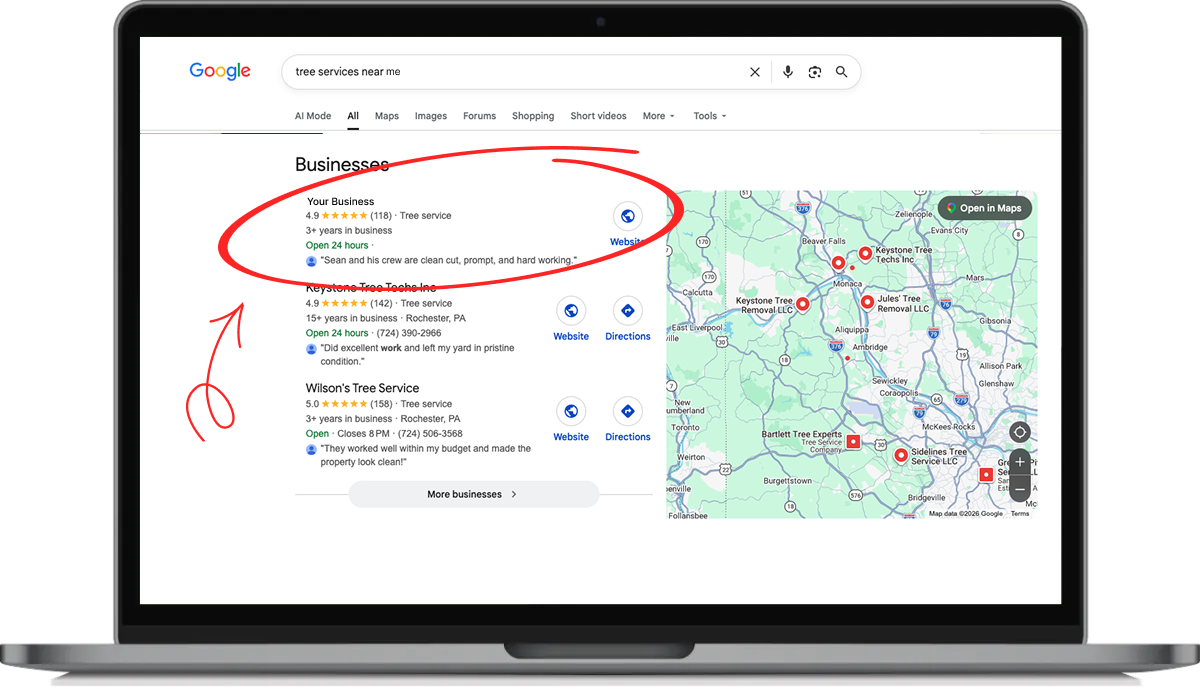Viewport: 1200px width, 687px height.
Task: Get directions to Wilson's Tree Service icon
Action: click(628, 411)
